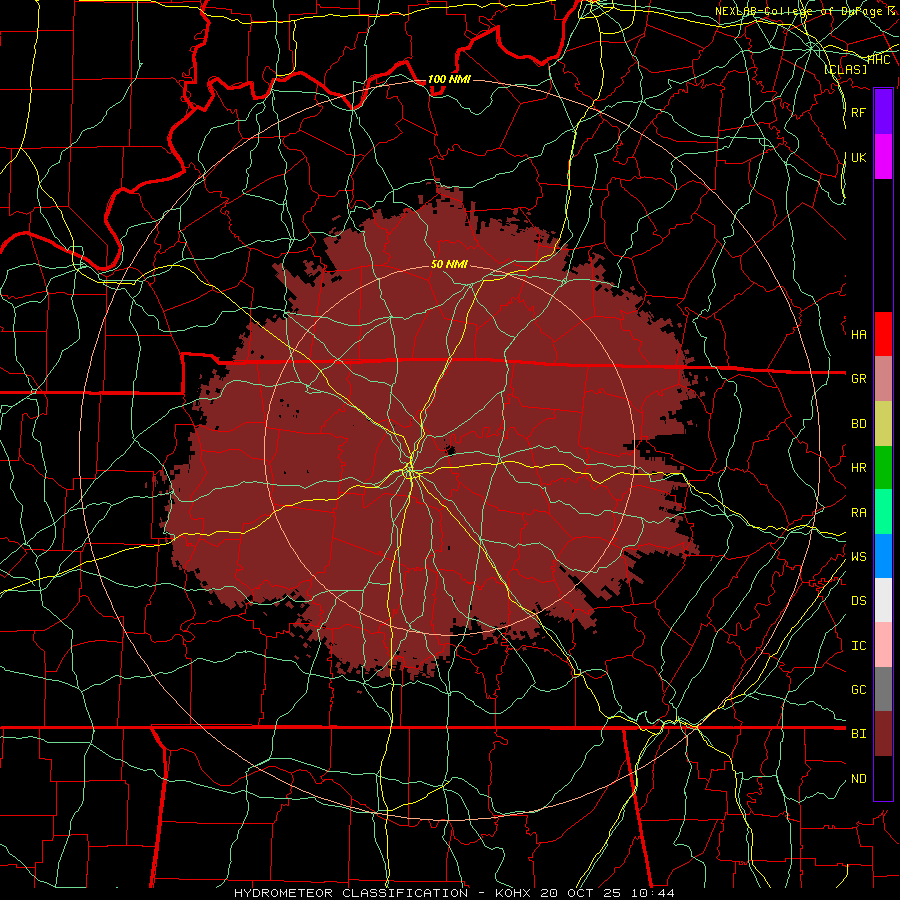Viewport: 900px width, 900px height.
Task: Click the 'RF' legend label
Action: click(x=859, y=112)
